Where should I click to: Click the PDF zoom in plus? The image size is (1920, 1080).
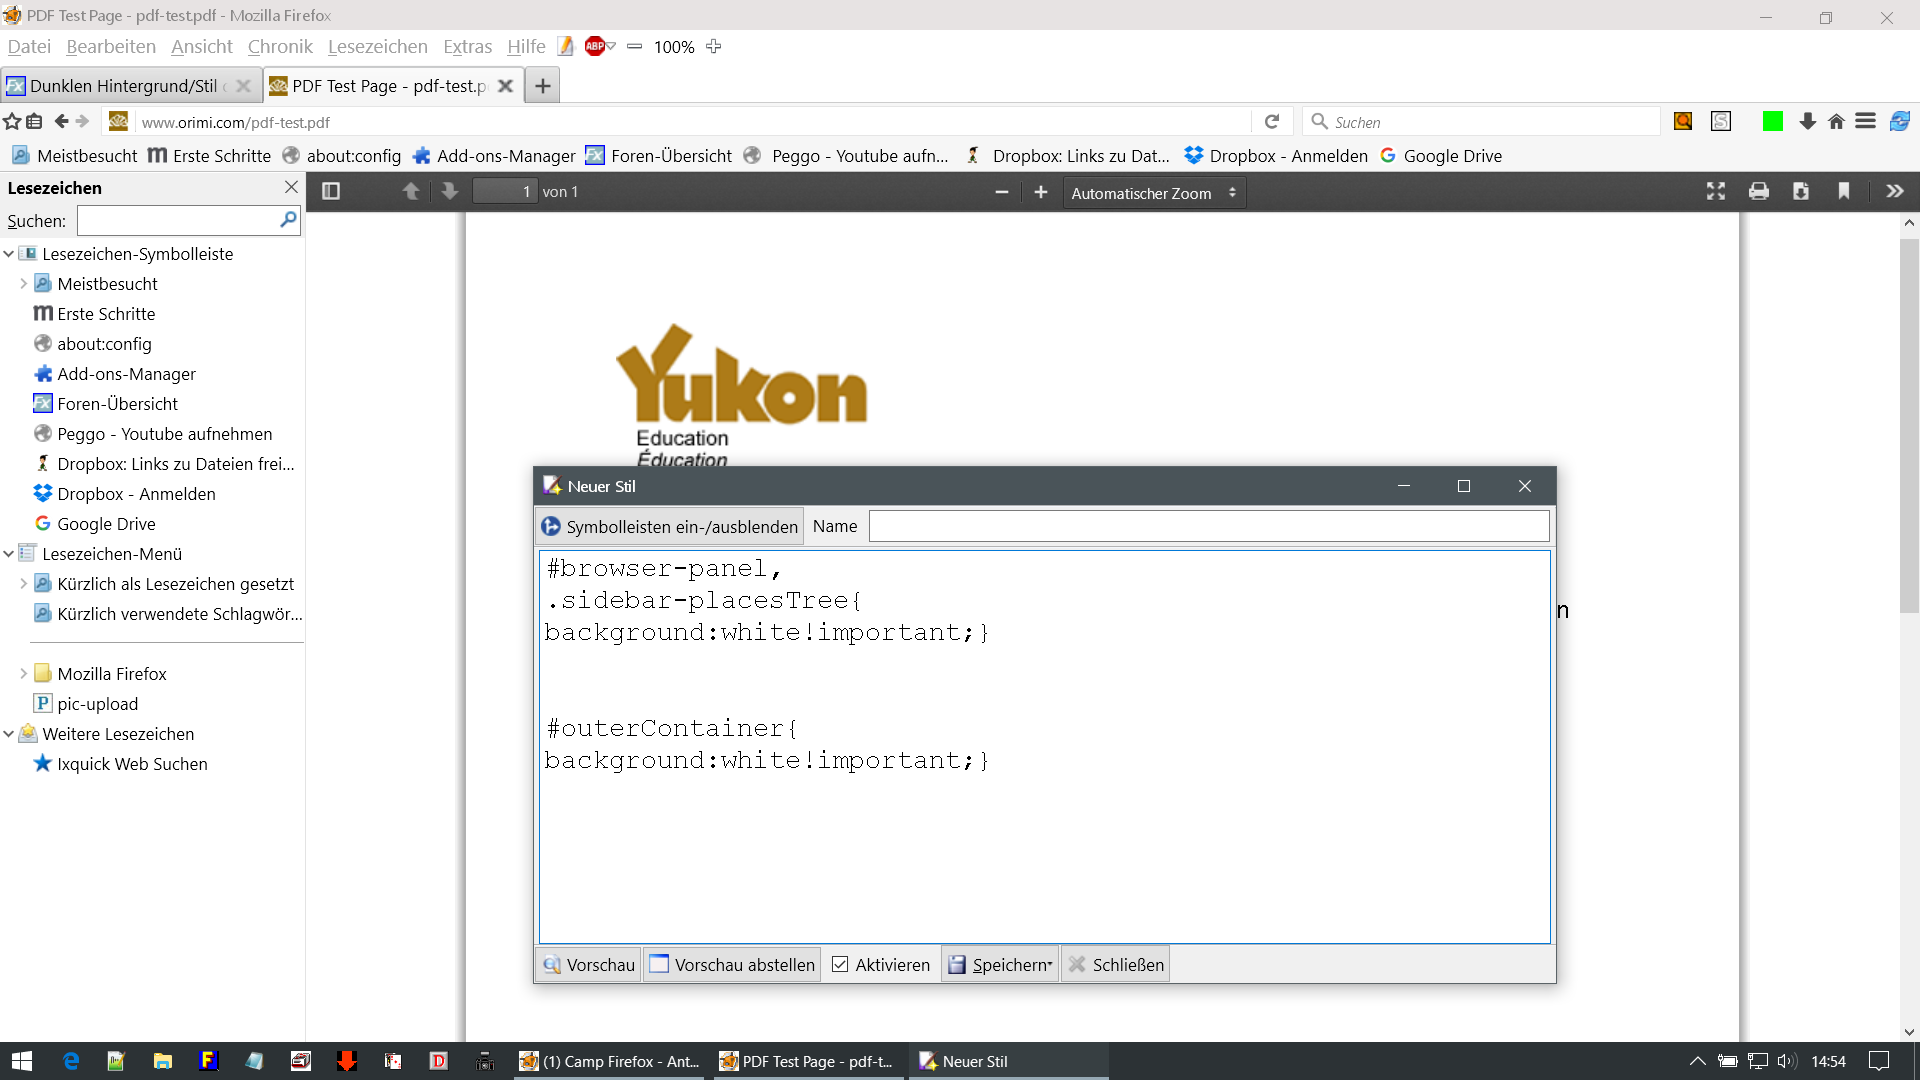point(1040,192)
